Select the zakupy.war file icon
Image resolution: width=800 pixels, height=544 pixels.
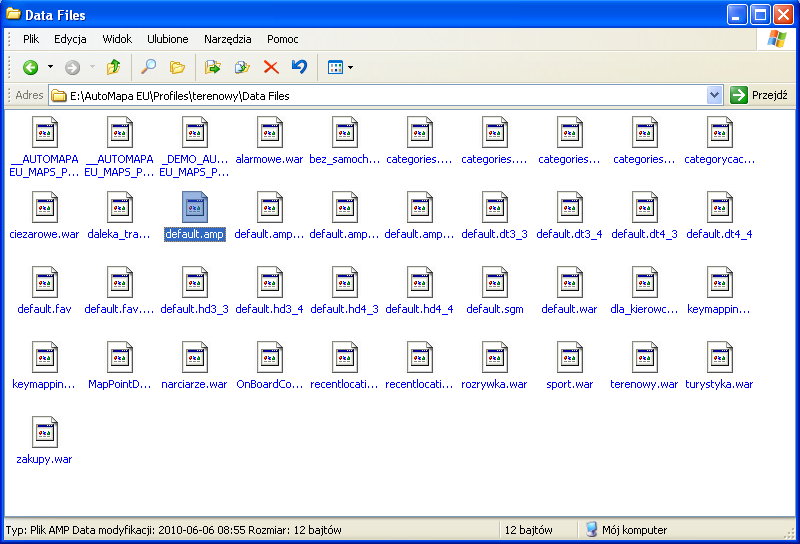[x=44, y=433]
